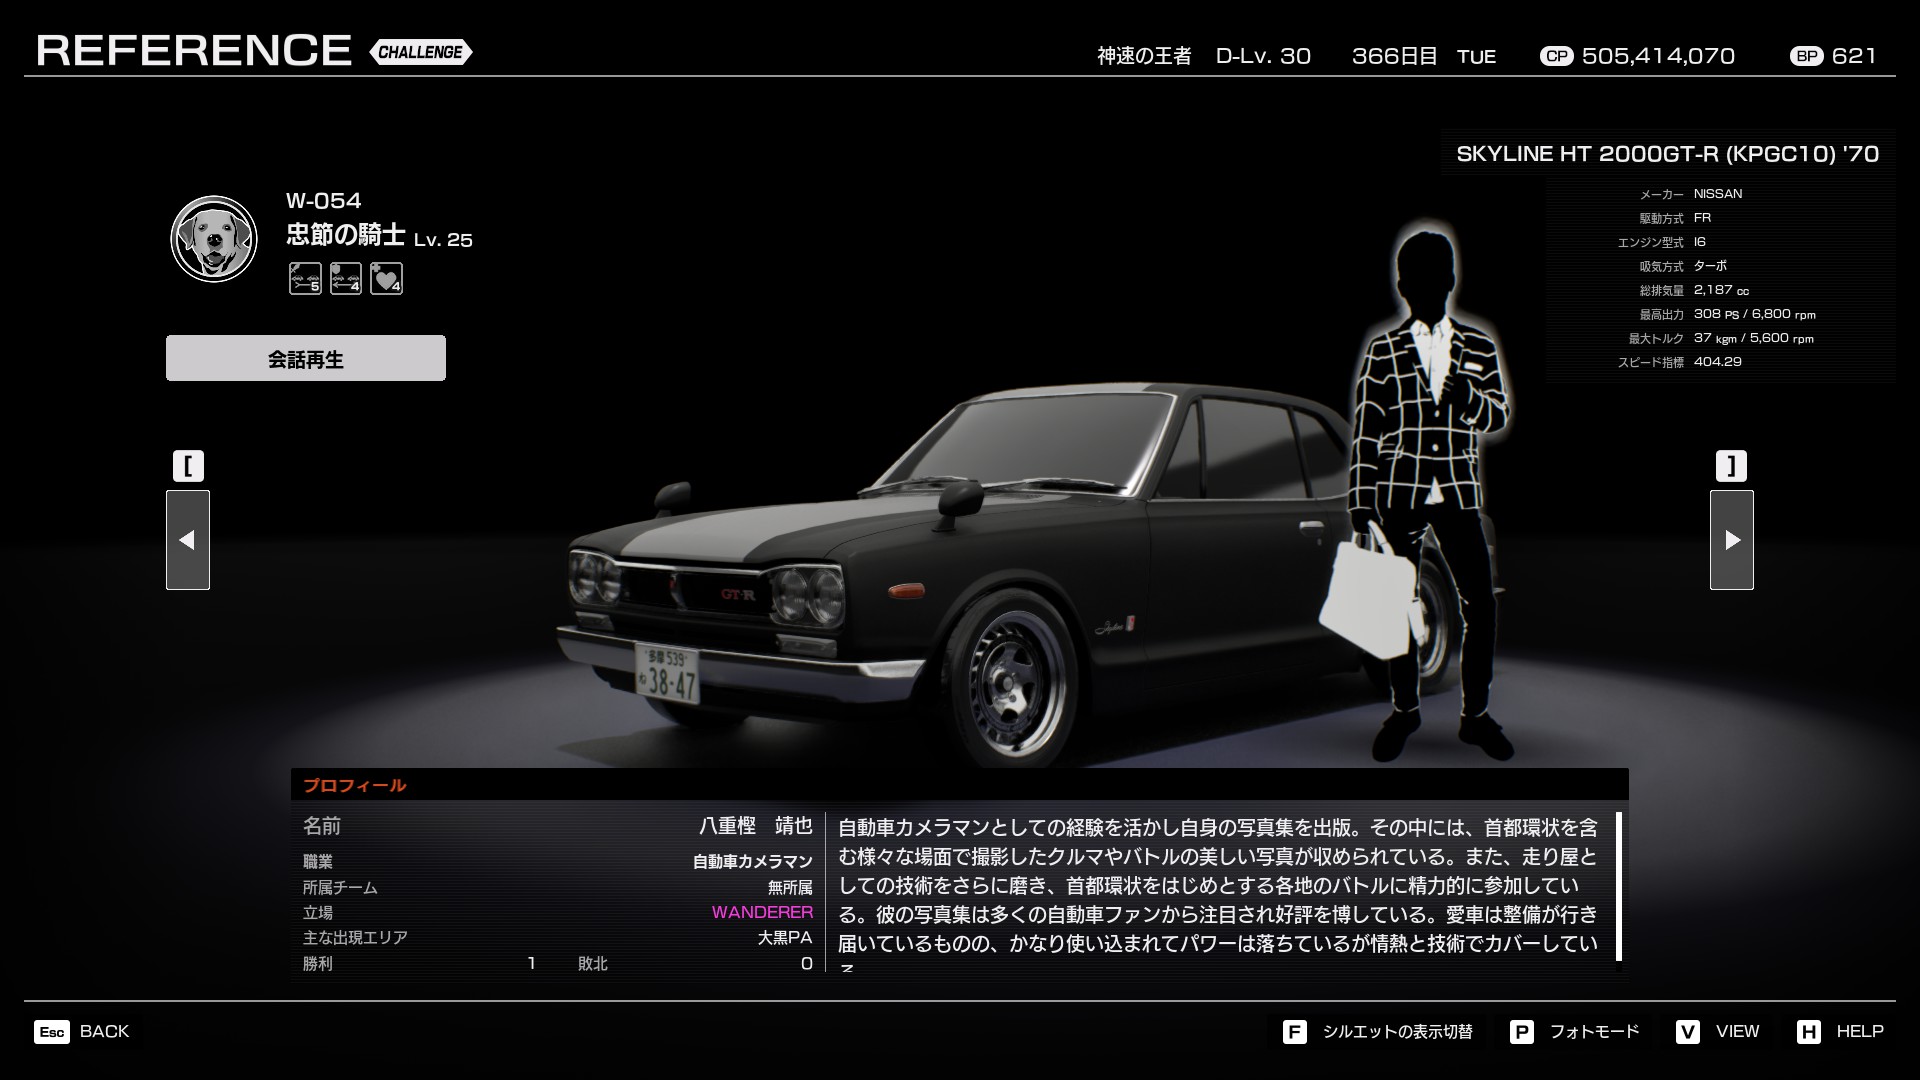This screenshot has width=1920, height=1080.
Task: Switch to VIEW mode with V option
Action: click(x=1718, y=1031)
